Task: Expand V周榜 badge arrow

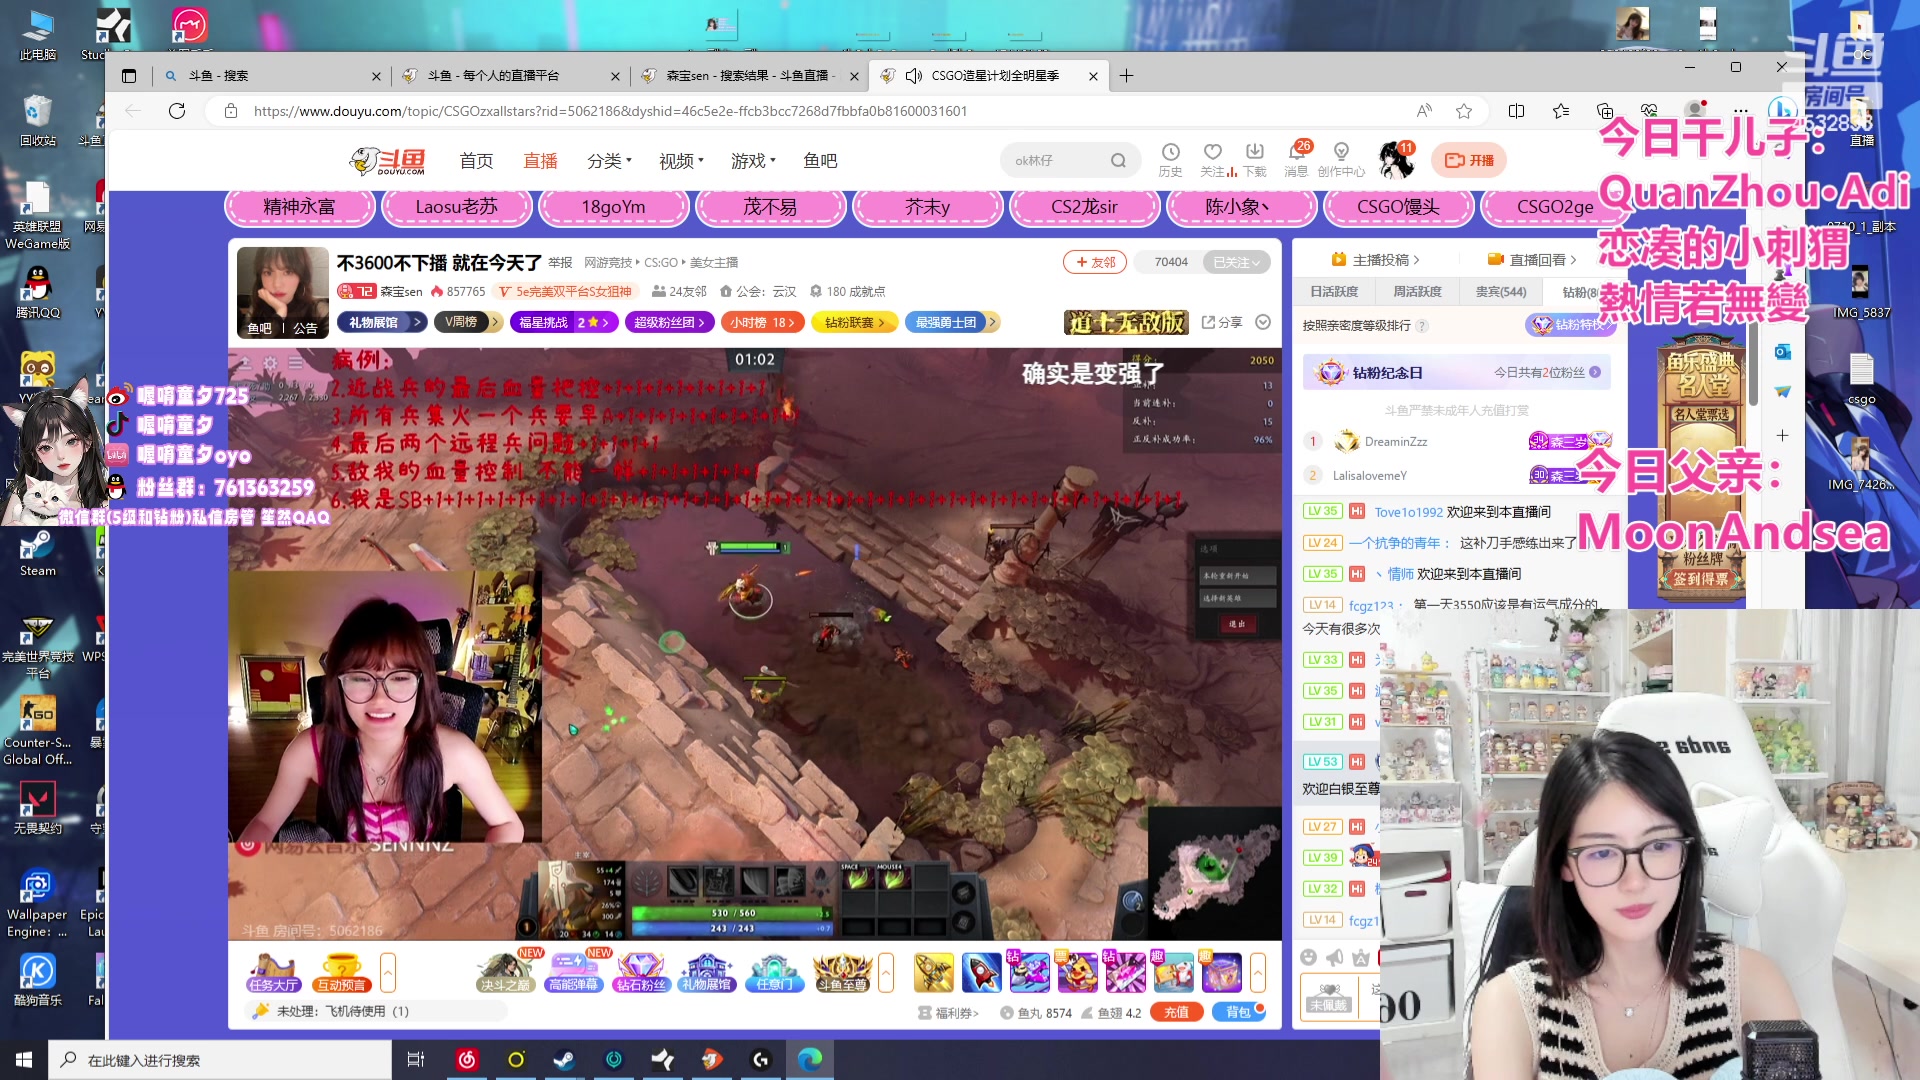Action: (x=495, y=322)
